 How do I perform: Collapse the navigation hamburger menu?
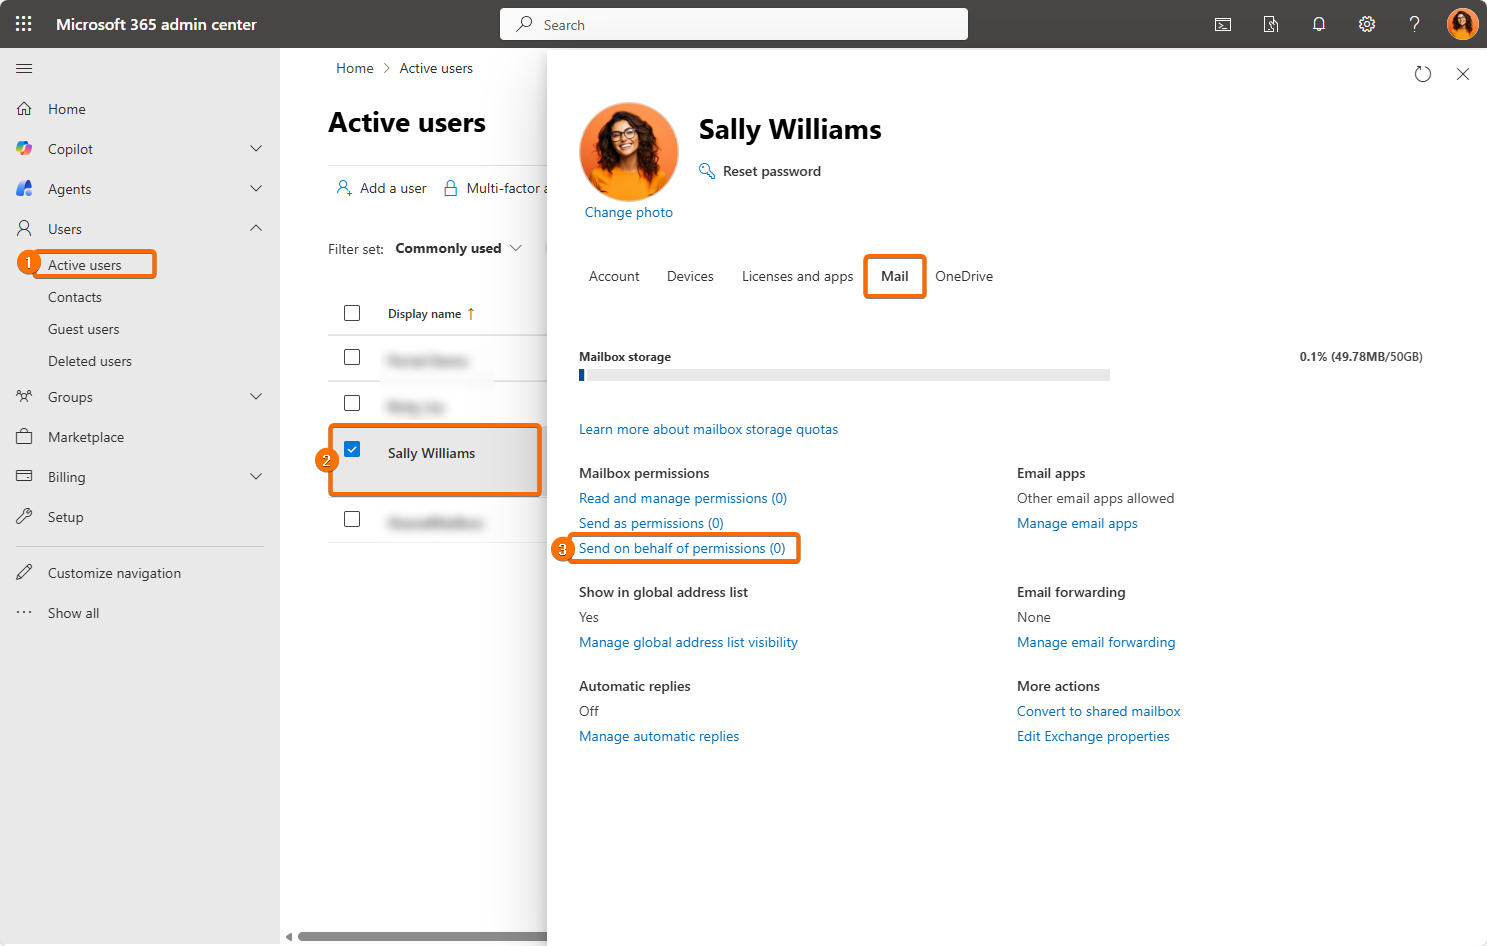tap(24, 68)
